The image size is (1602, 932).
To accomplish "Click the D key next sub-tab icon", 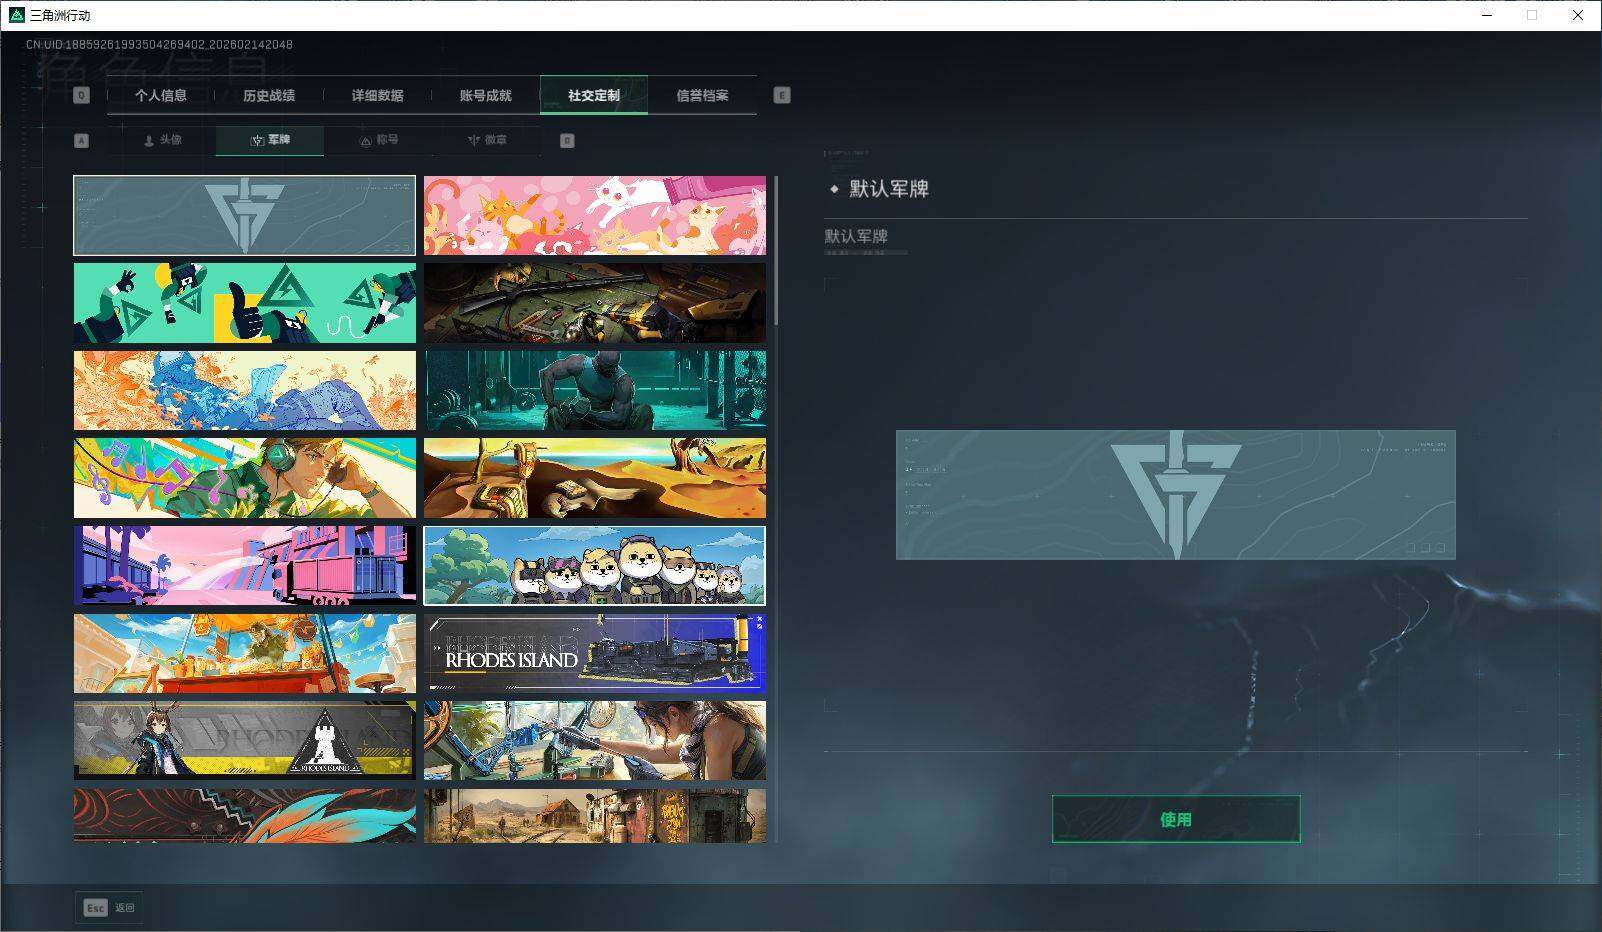I will point(567,141).
